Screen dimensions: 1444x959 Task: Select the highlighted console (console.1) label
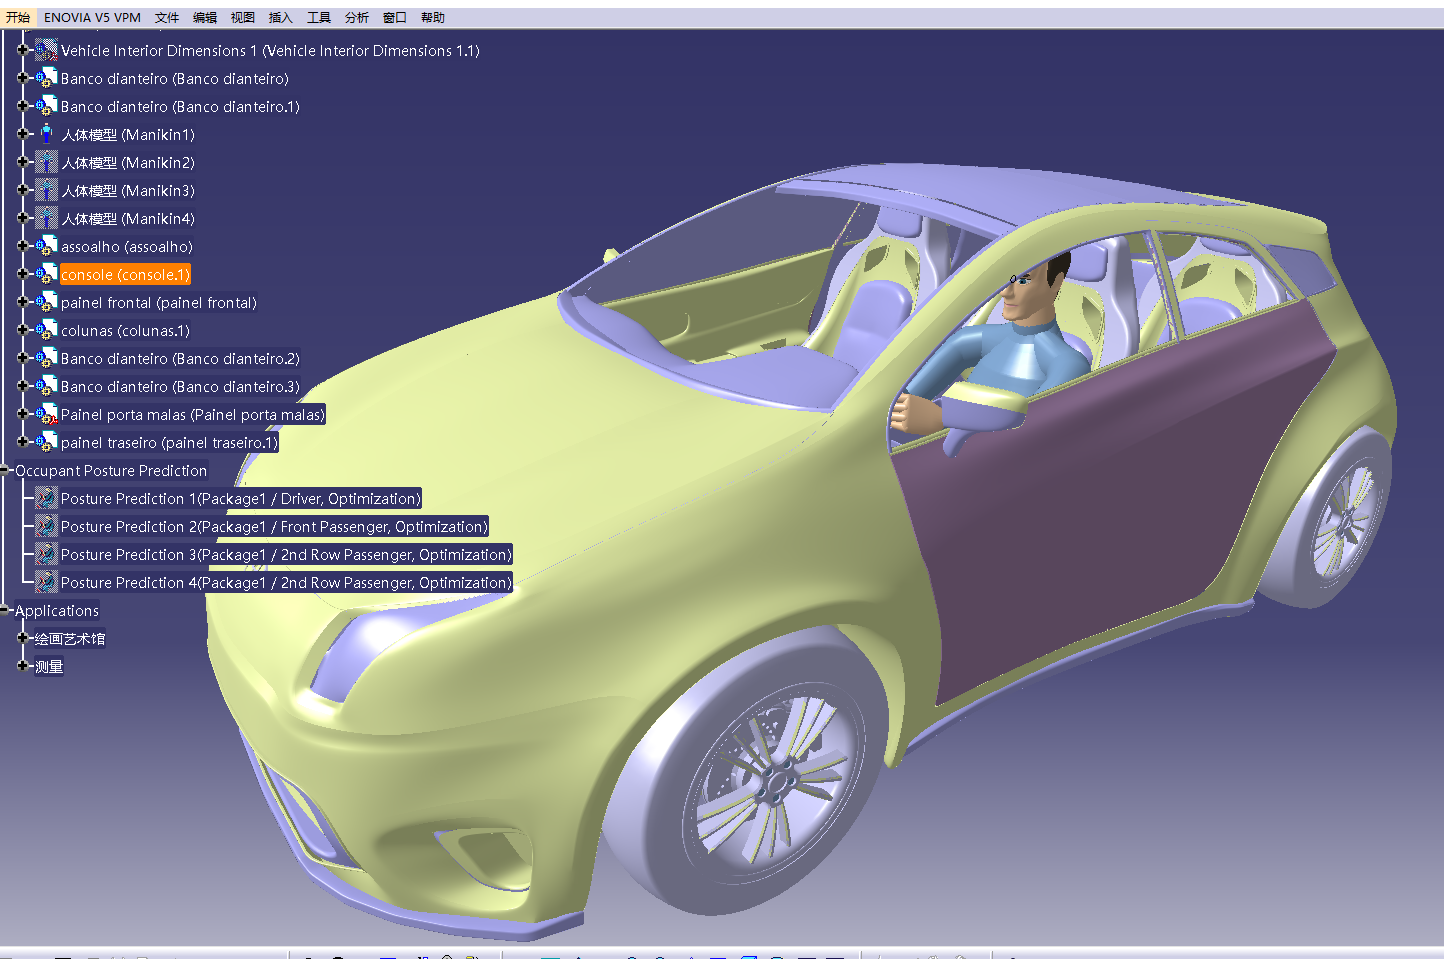[x=125, y=274]
